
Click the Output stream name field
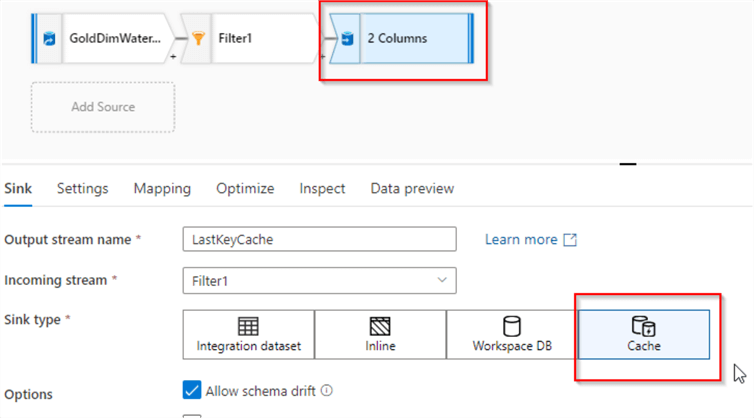coord(320,240)
